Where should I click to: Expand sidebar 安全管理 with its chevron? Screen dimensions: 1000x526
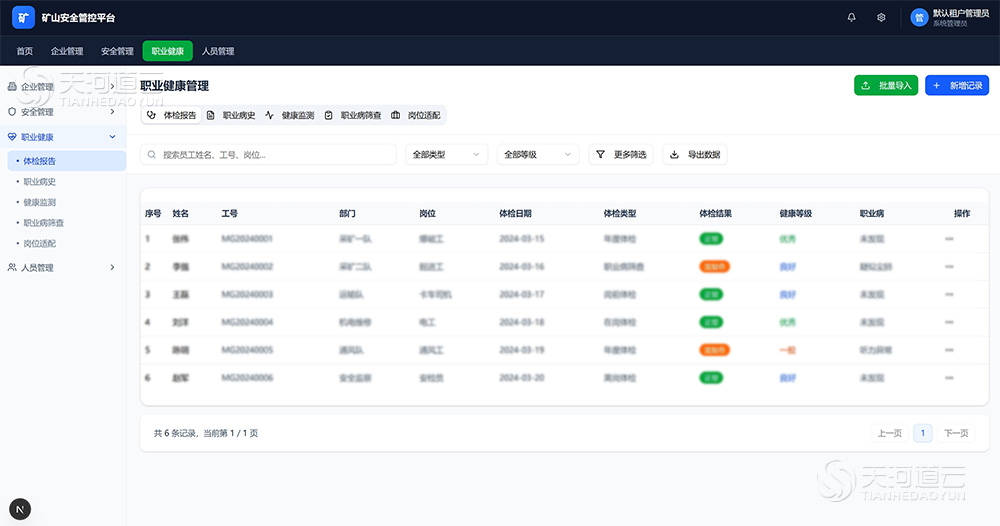(112, 112)
